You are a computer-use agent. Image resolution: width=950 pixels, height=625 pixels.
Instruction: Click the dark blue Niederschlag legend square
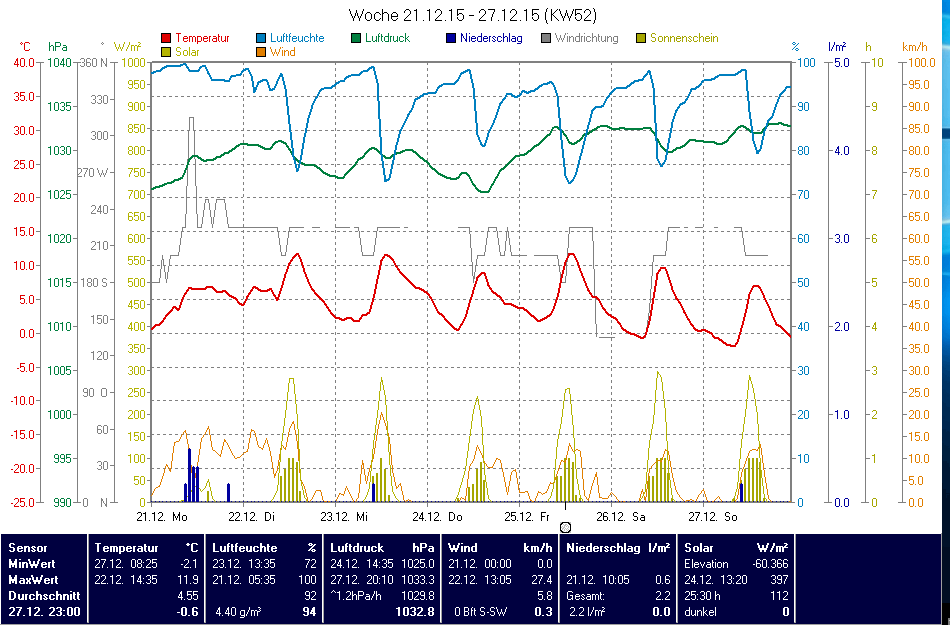click(x=452, y=39)
